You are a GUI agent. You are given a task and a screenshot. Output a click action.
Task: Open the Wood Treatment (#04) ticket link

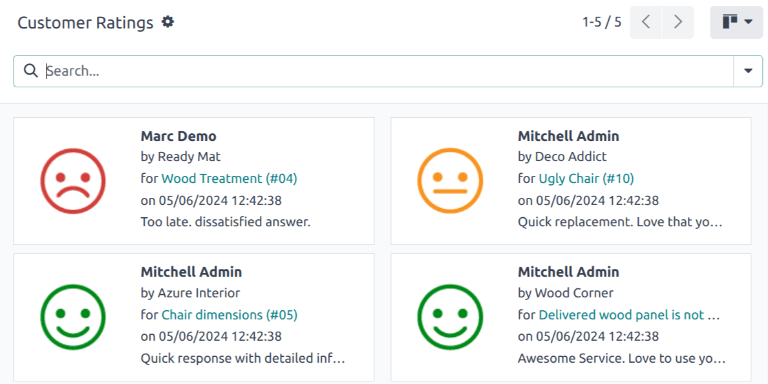(229, 179)
